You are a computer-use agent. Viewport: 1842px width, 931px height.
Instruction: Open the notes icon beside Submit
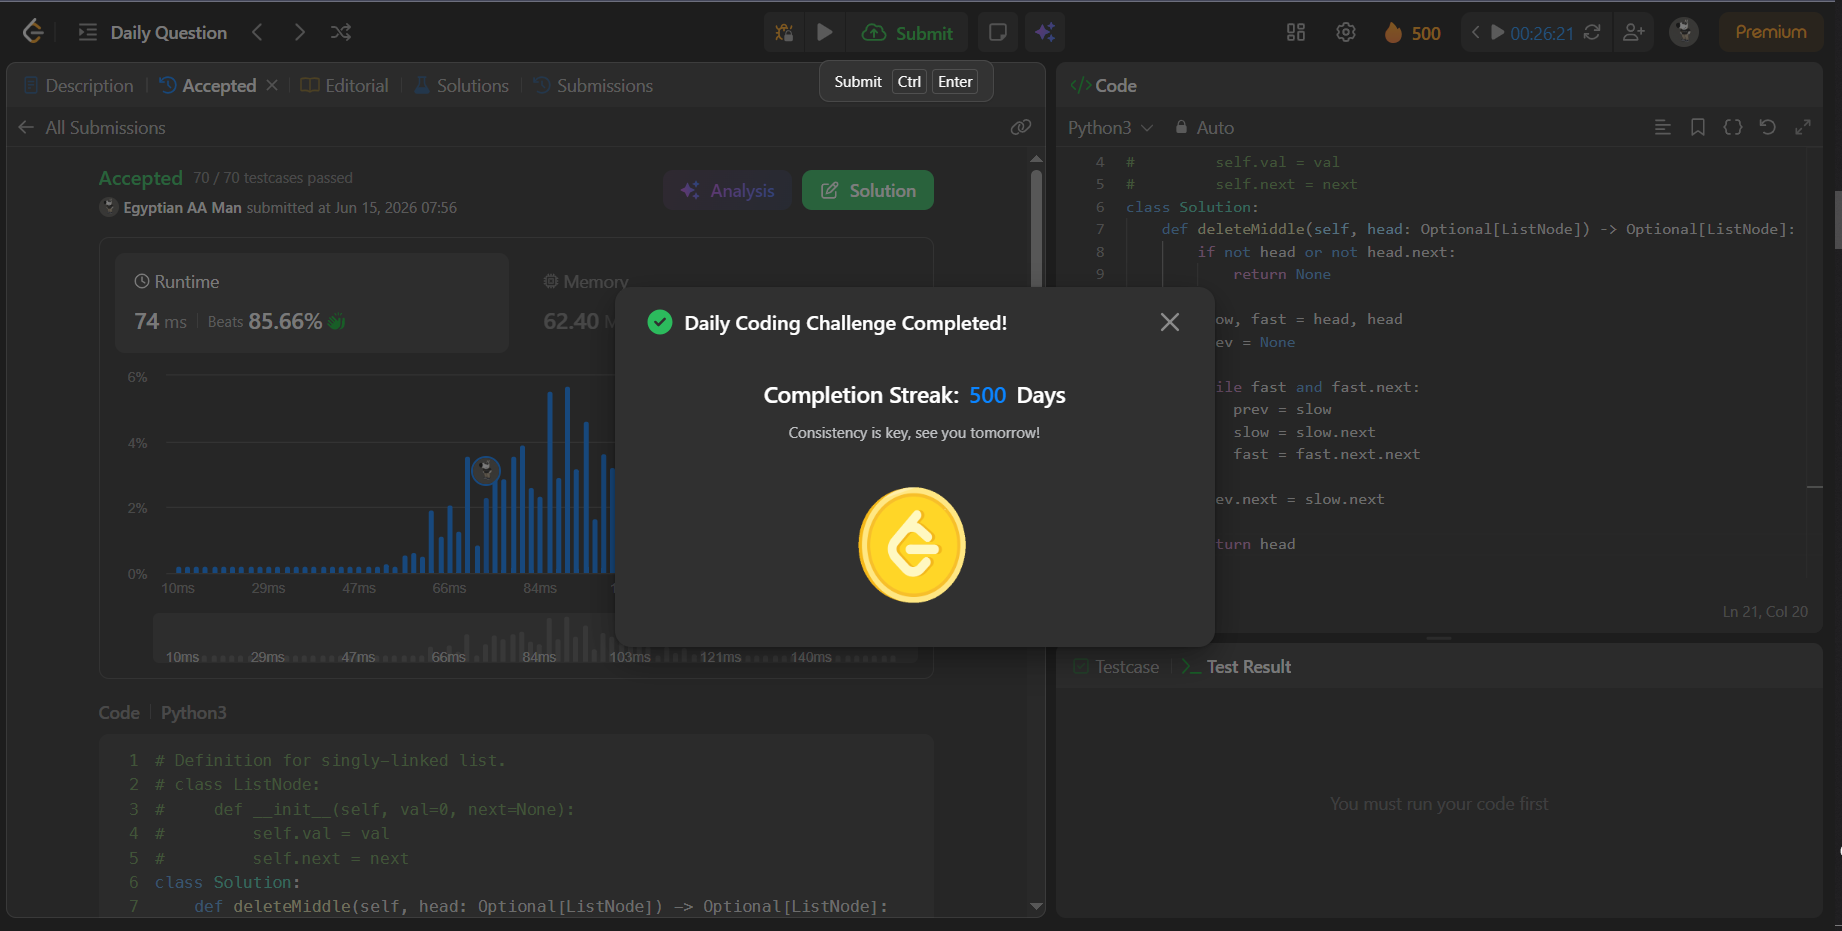point(997,32)
